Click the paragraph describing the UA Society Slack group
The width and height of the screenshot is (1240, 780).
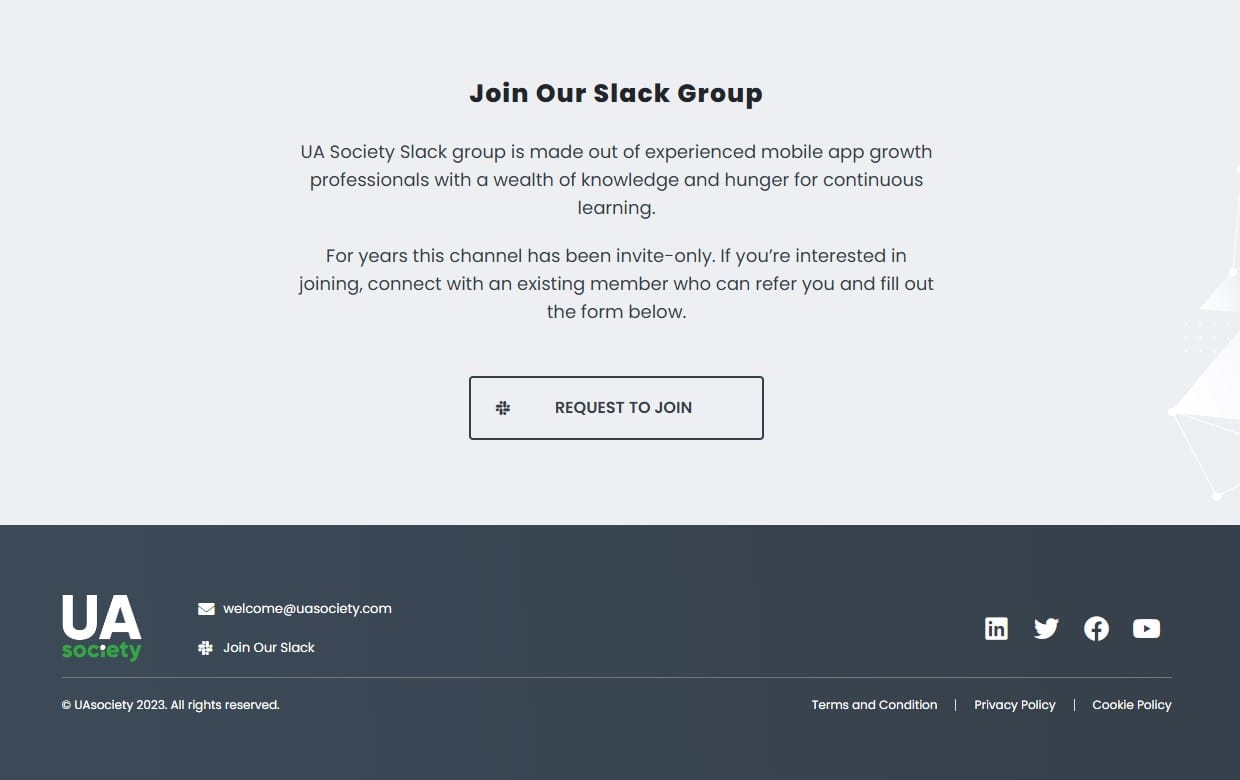[616, 180]
